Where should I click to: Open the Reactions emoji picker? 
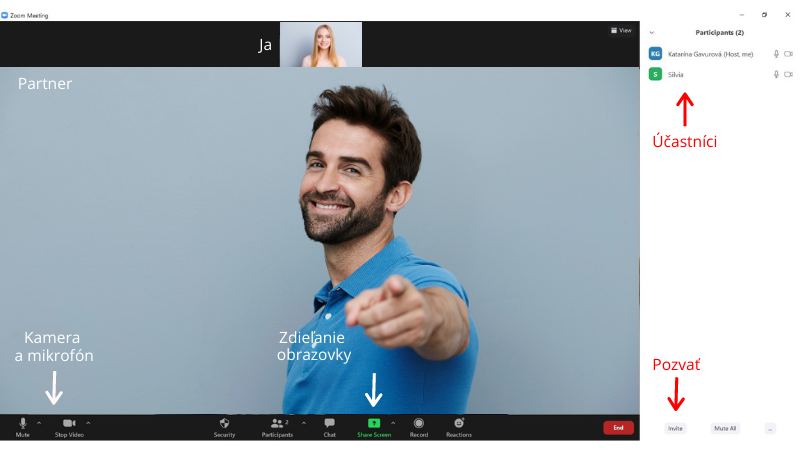click(x=459, y=424)
